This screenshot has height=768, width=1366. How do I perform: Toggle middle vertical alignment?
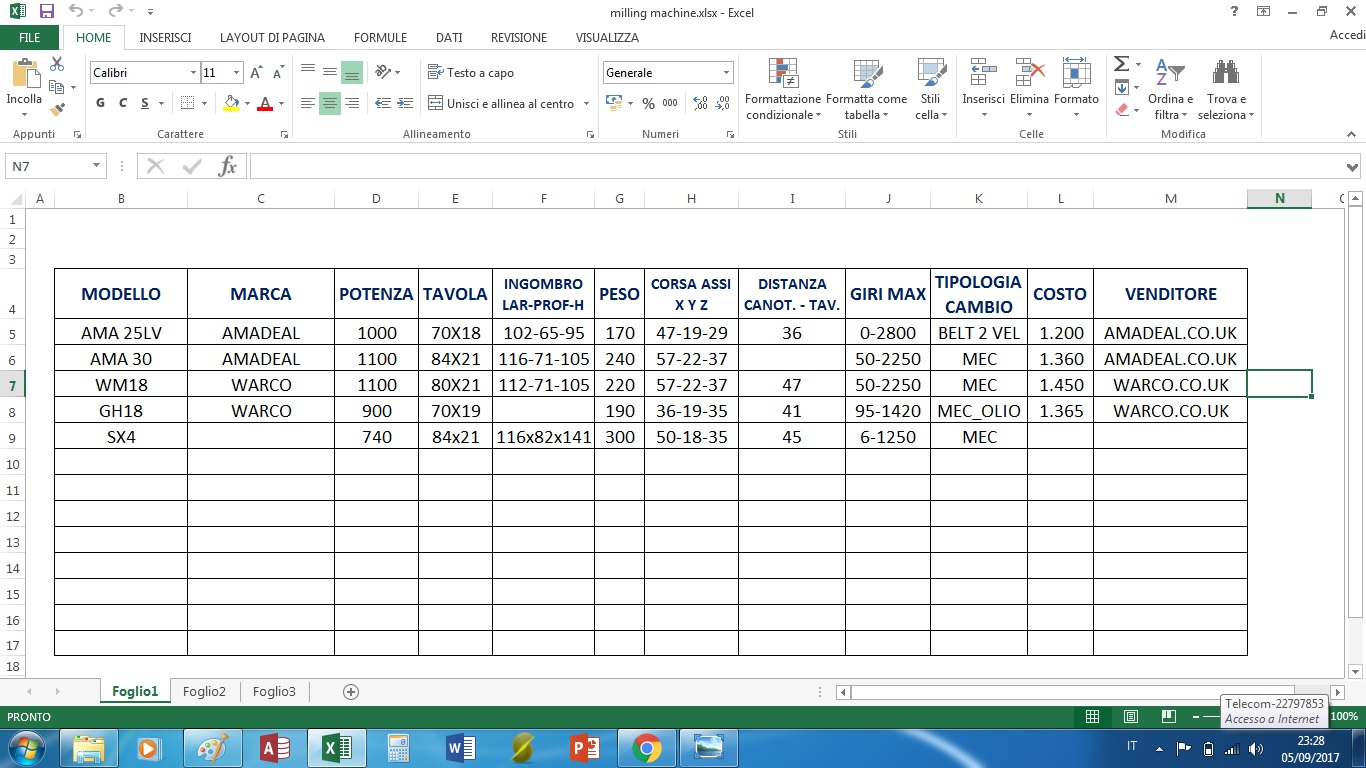tap(330, 73)
